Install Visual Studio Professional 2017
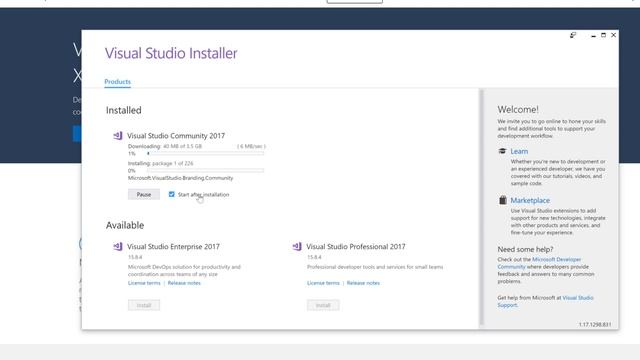 (x=323, y=305)
